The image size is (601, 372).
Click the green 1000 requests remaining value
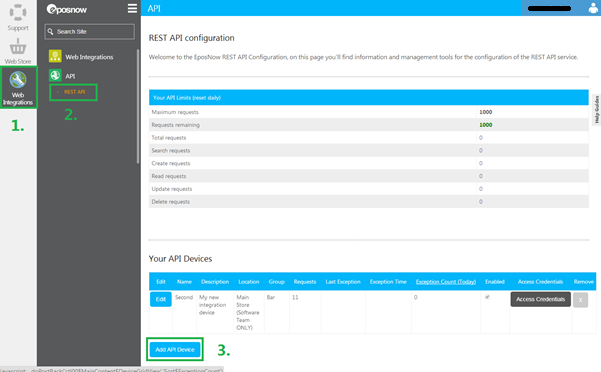click(486, 125)
